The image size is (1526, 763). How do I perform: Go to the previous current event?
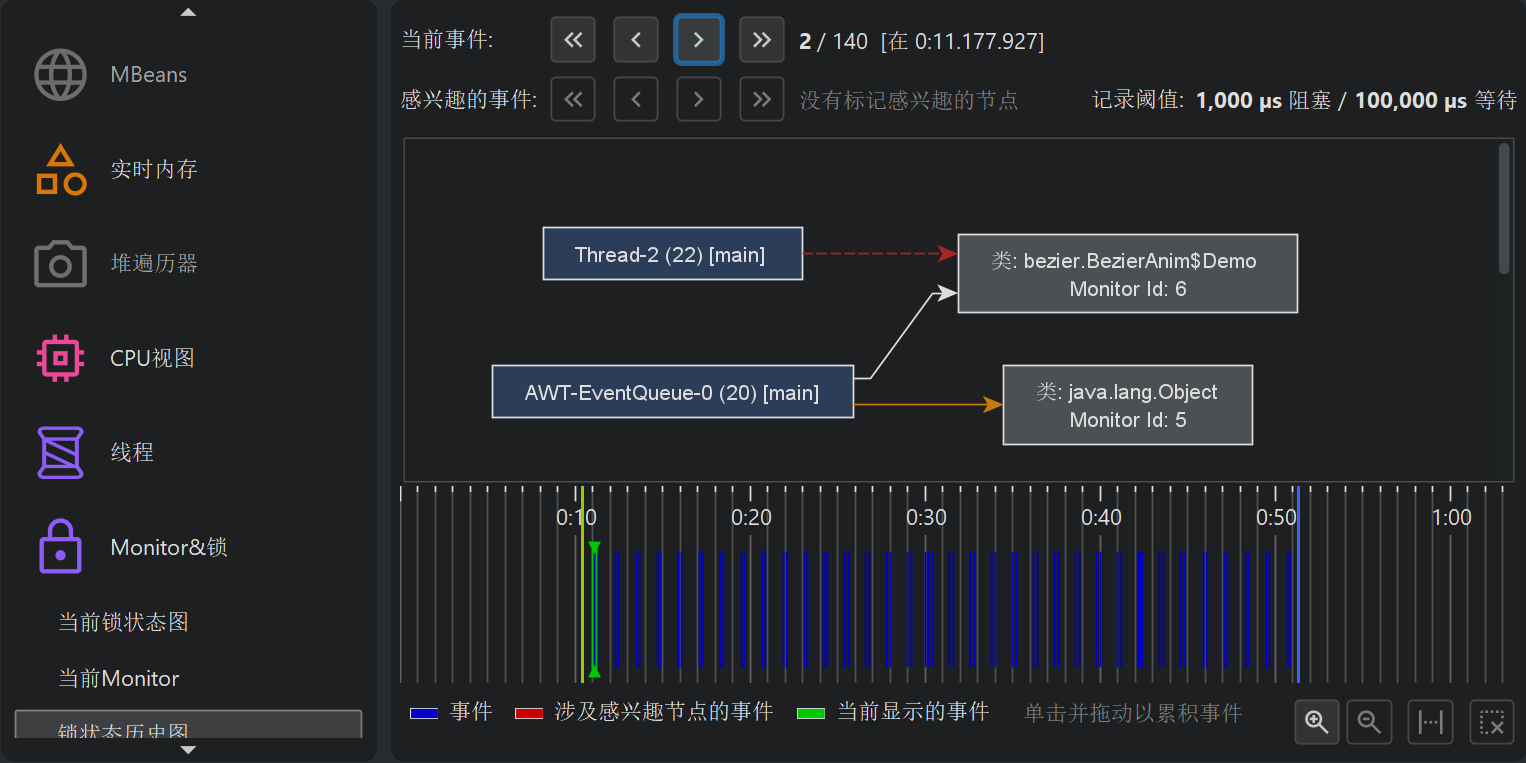[x=636, y=40]
